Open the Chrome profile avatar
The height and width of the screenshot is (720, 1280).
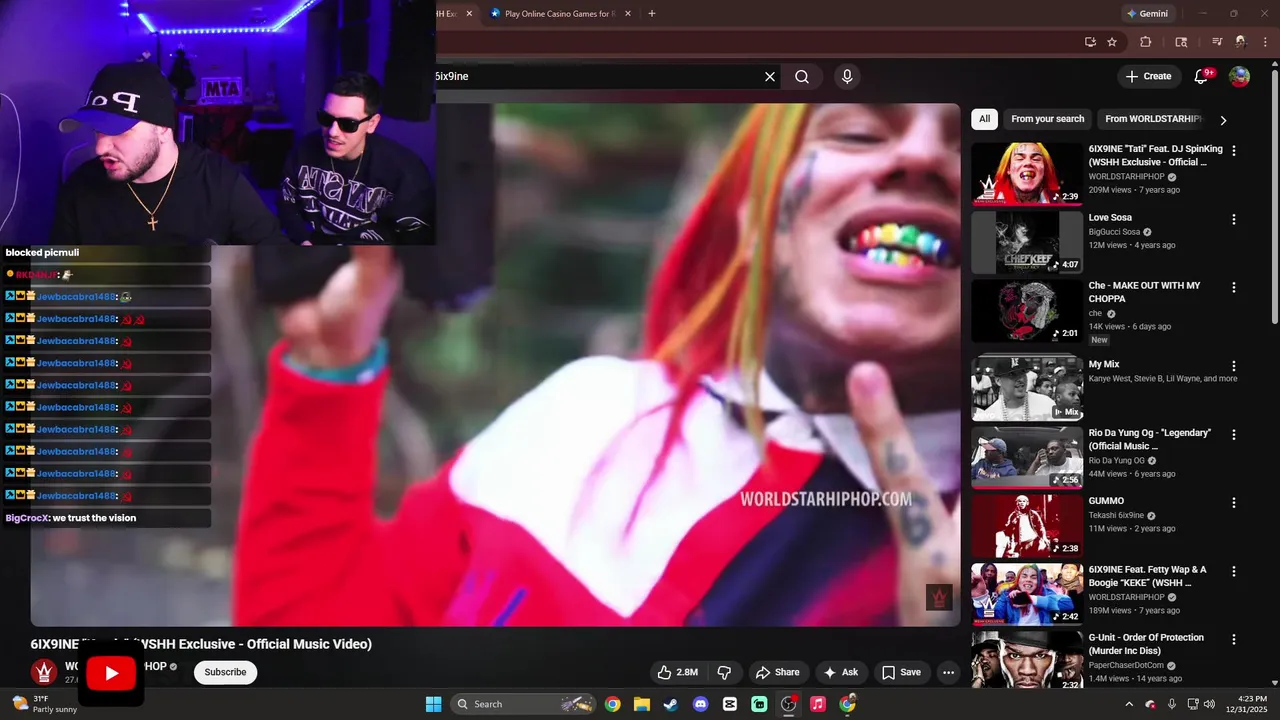(x=1241, y=42)
